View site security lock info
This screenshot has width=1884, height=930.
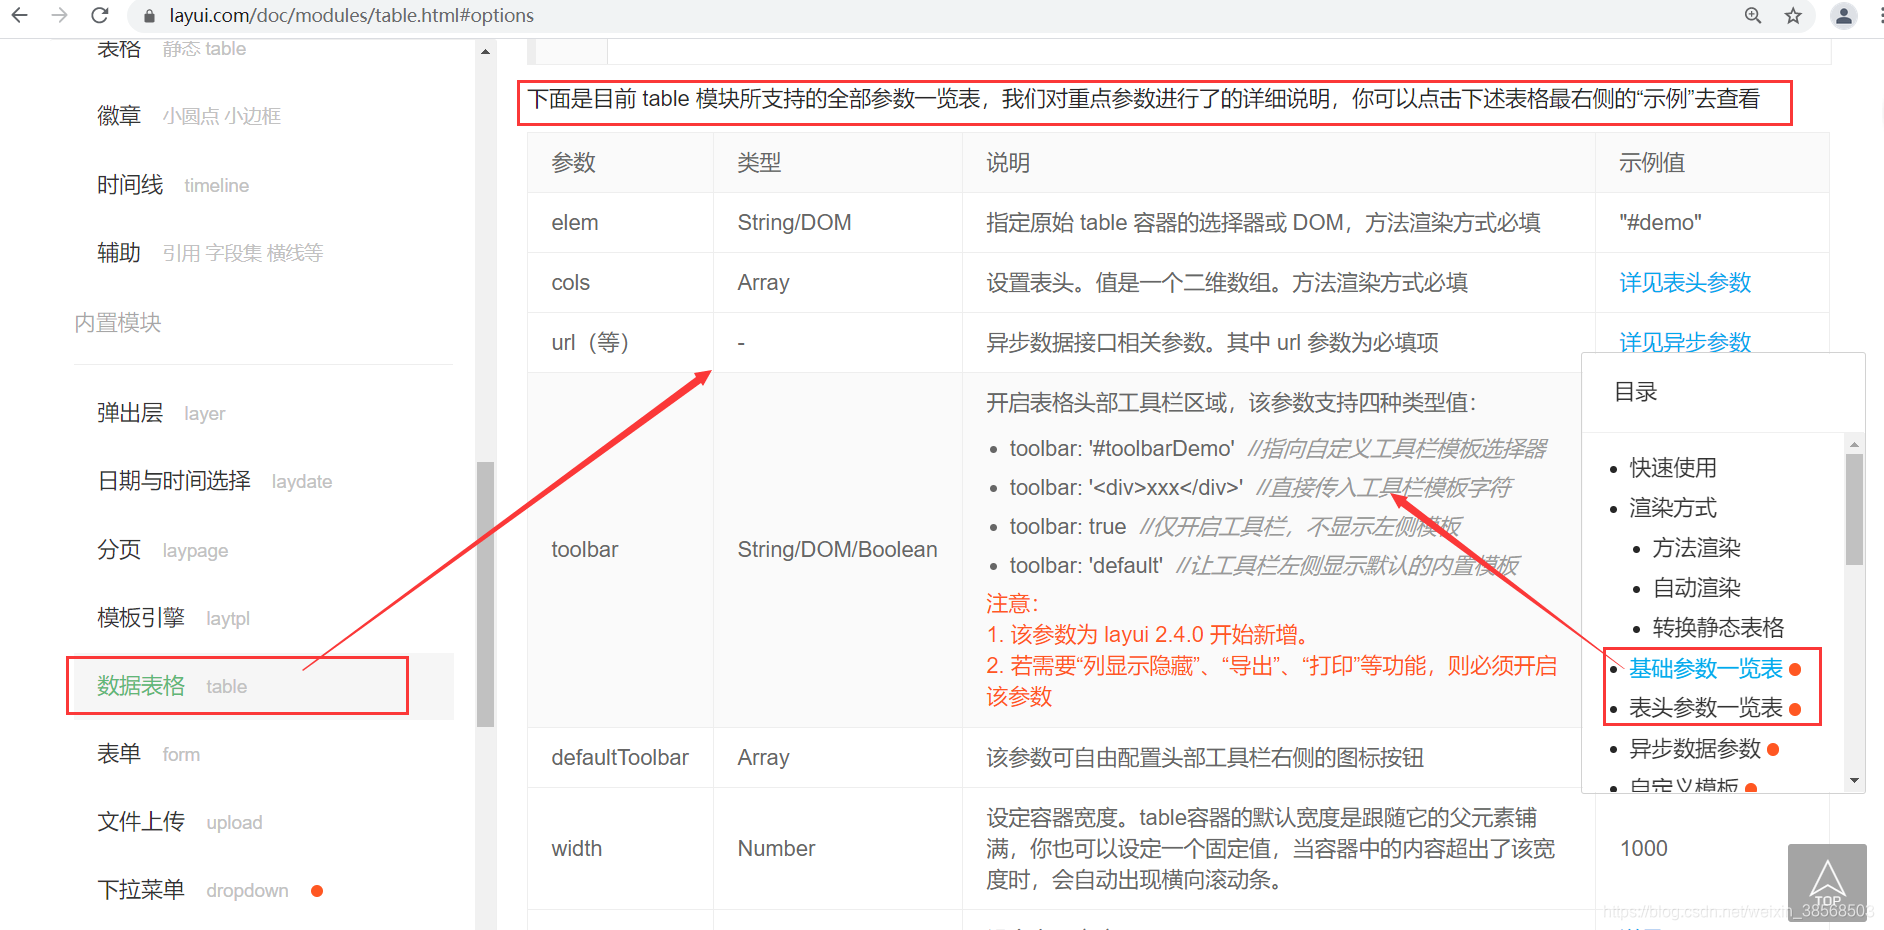[150, 16]
